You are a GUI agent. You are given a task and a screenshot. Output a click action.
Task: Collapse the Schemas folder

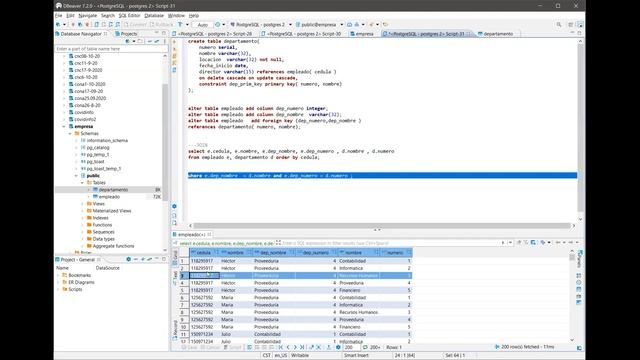(70, 133)
